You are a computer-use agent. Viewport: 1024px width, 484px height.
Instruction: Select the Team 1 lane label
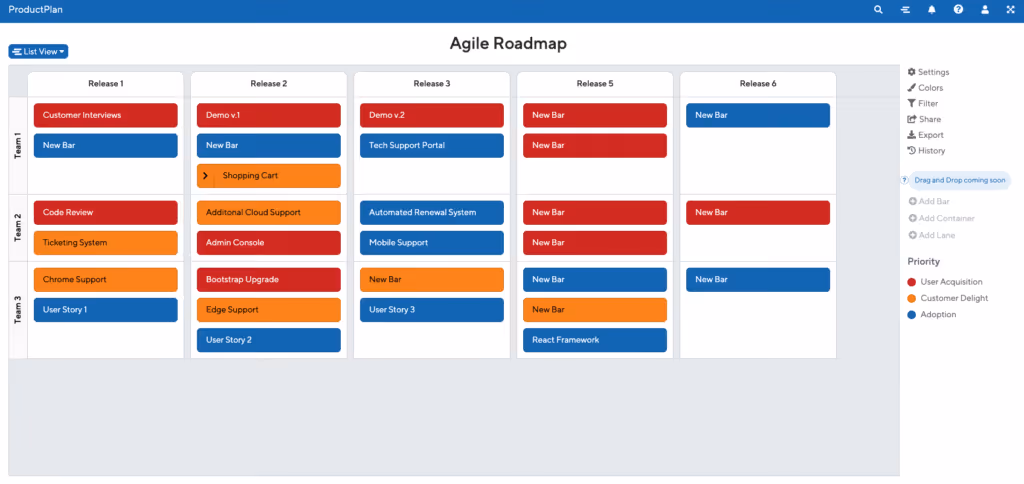pyautogui.click(x=18, y=146)
